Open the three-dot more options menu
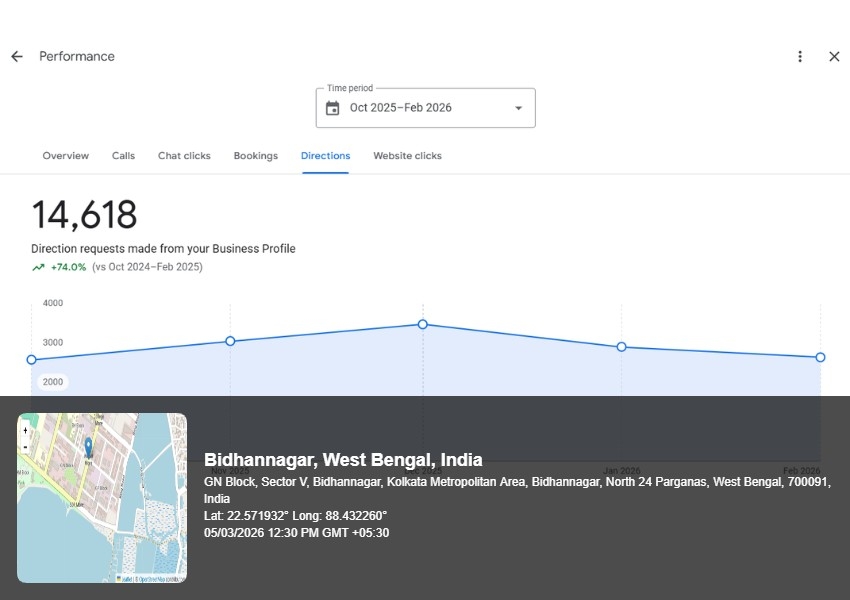Screen dimensions: 850x600 (799, 57)
